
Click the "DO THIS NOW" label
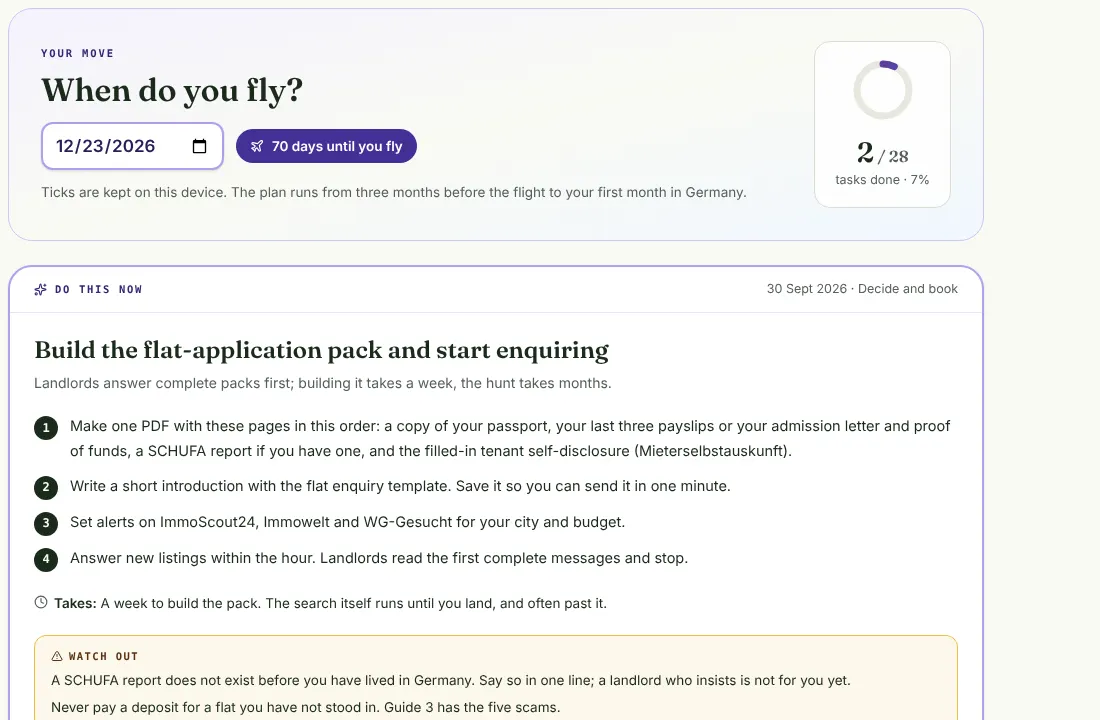pyautogui.click(x=98, y=289)
